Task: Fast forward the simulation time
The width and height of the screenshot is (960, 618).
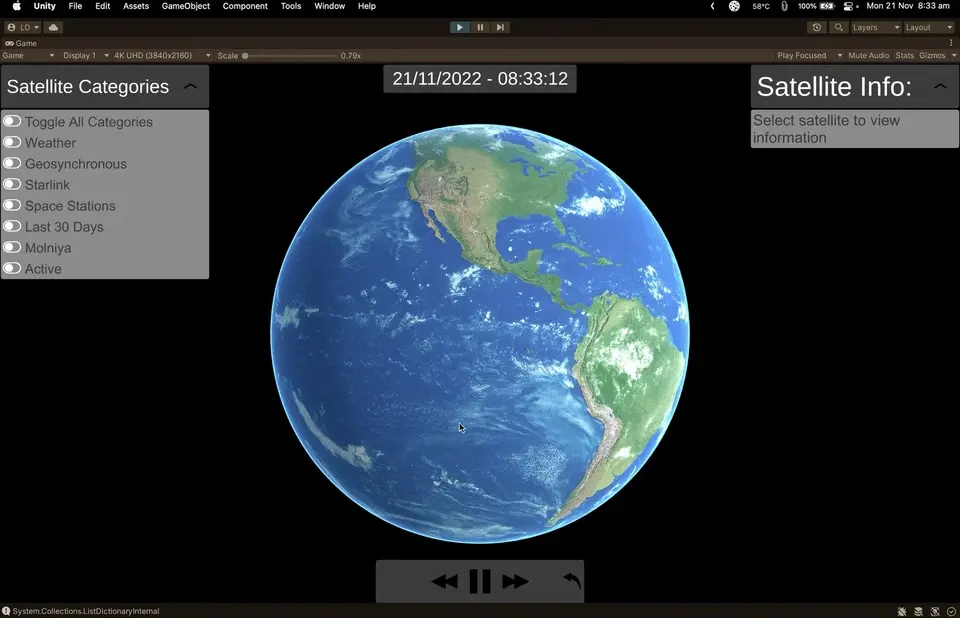Action: pos(515,582)
